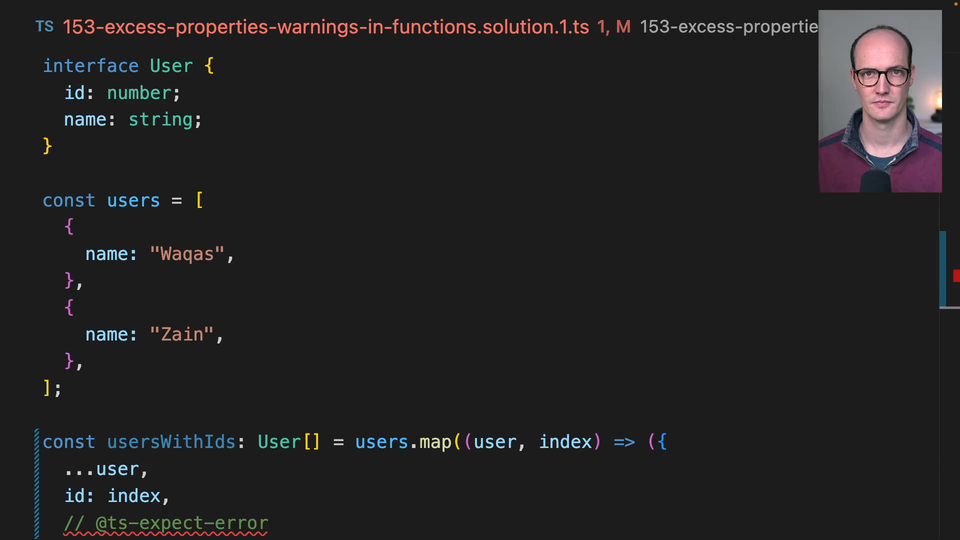Click the 'map' method call

pyautogui.click(x=435, y=442)
